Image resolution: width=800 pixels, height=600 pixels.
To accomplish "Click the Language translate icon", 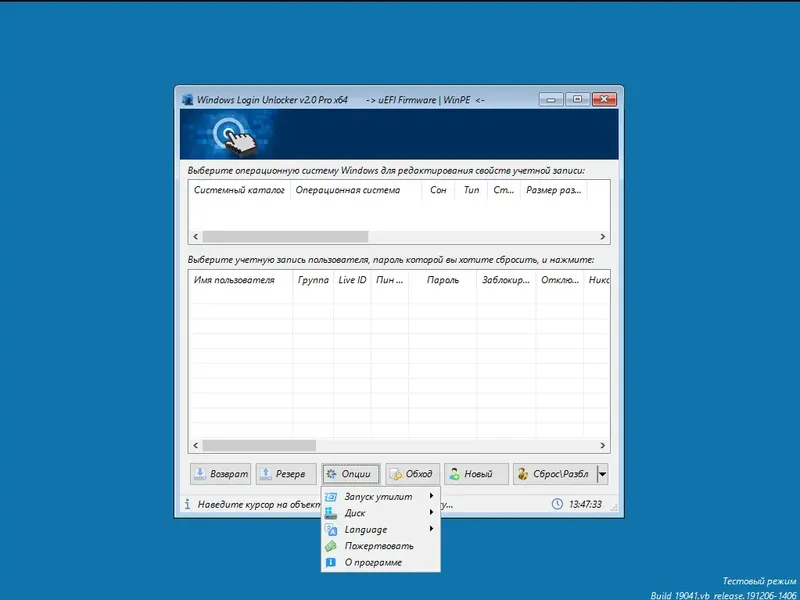I will click(331, 530).
